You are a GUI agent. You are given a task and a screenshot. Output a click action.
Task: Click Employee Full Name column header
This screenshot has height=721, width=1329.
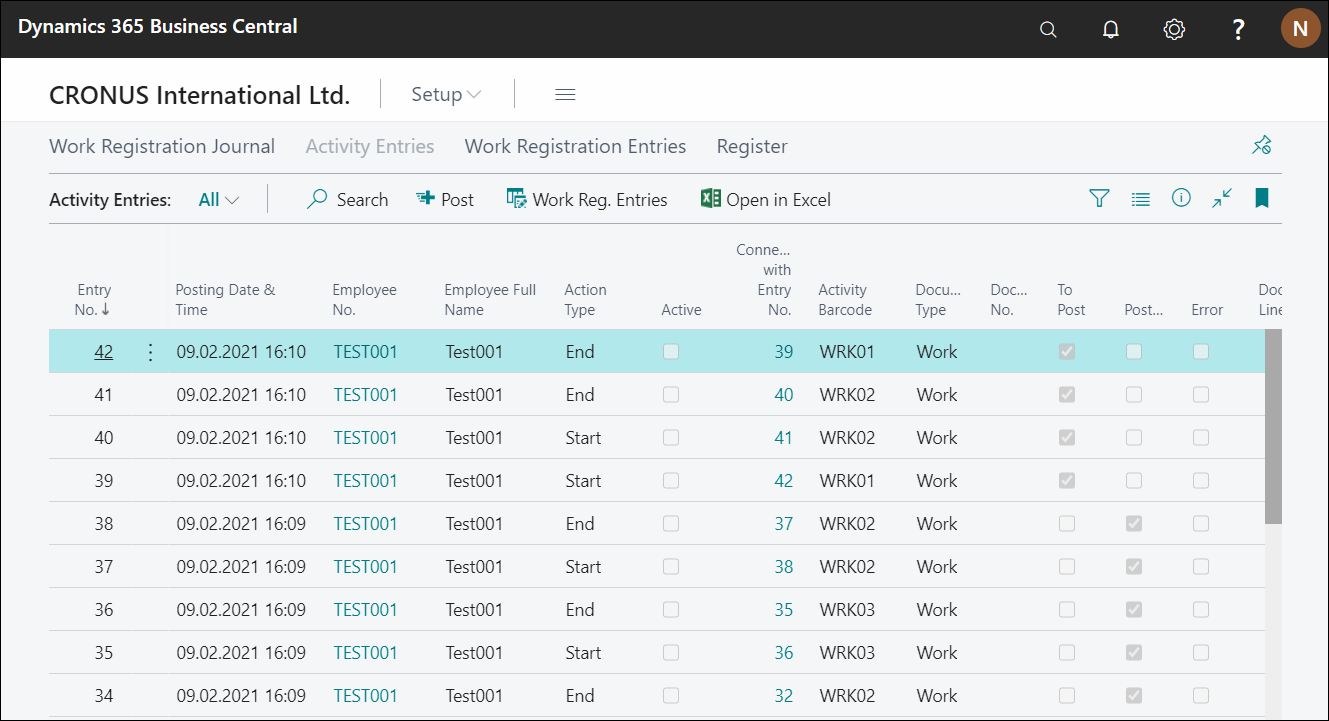coord(490,300)
